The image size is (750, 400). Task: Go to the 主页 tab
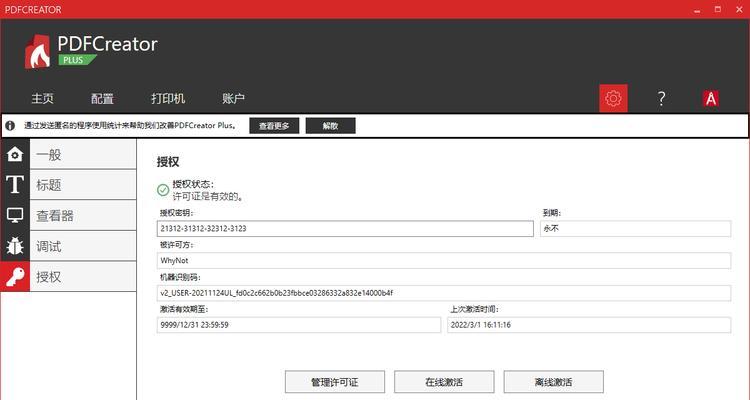tap(43, 99)
